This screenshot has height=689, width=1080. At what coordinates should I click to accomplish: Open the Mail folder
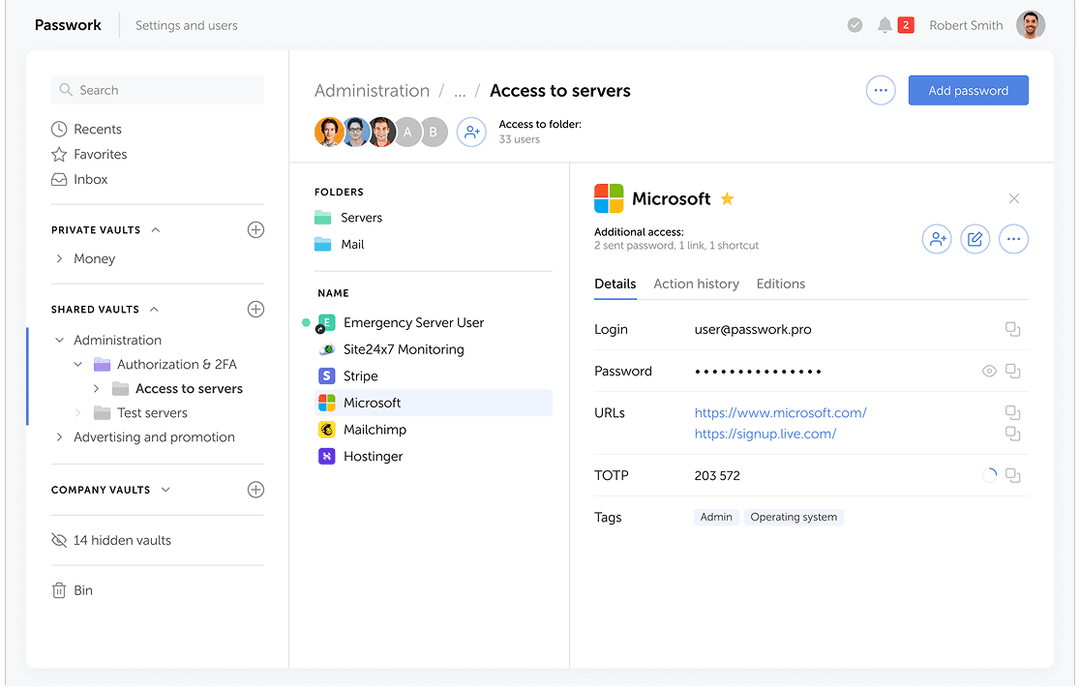coord(339,244)
